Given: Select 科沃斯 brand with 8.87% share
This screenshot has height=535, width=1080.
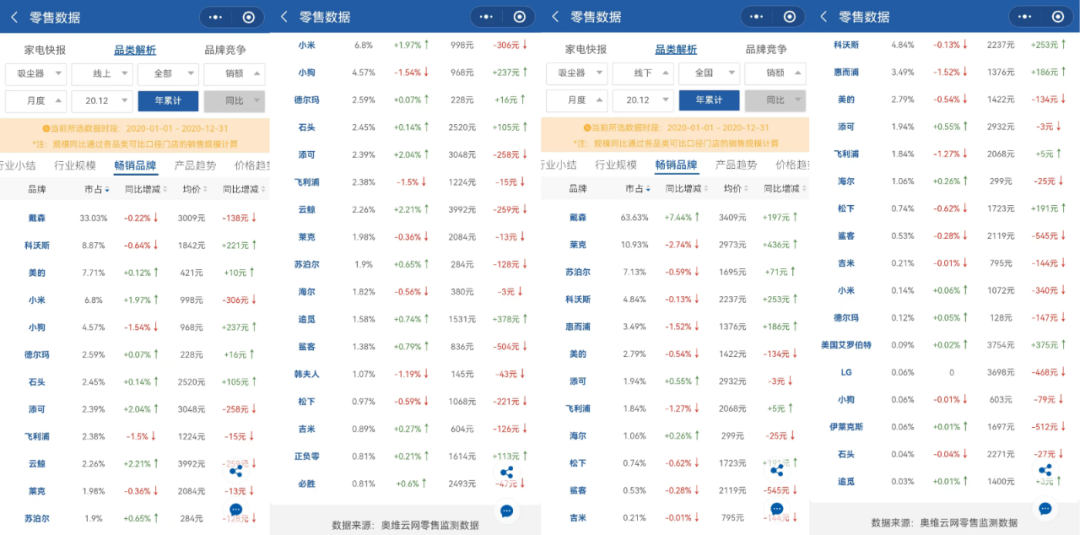Looking at the screenshot, I should click(x=37, y=246).
